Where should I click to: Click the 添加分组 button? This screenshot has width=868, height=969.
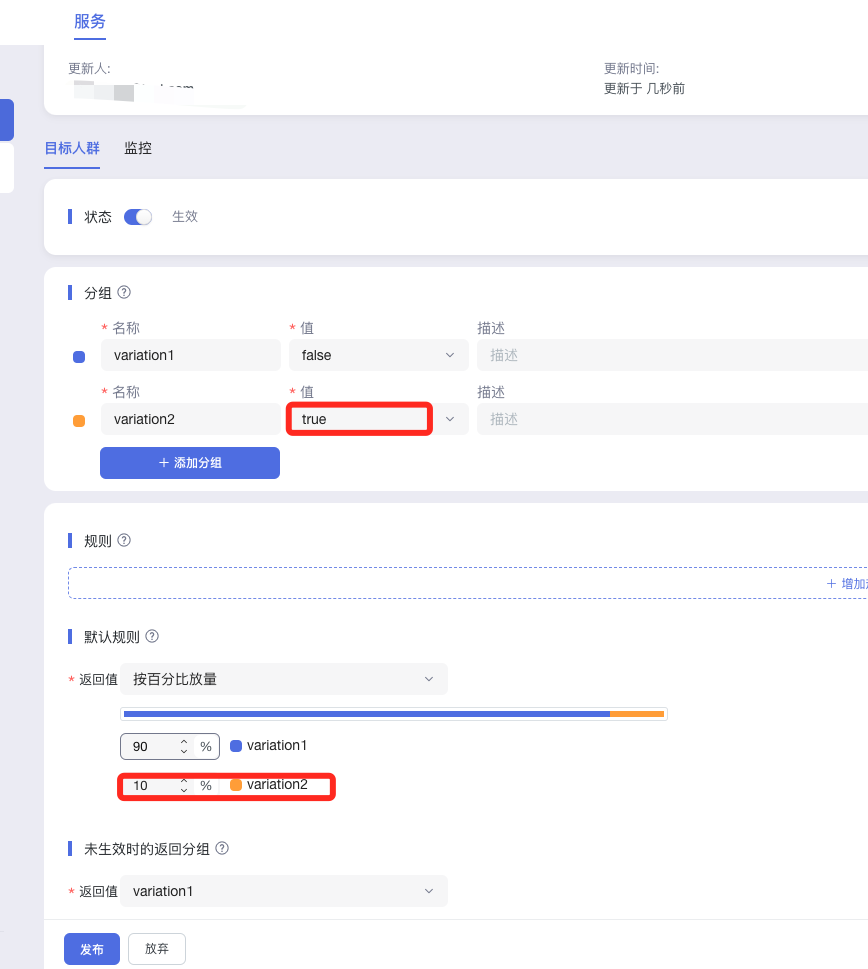[190, 463]
